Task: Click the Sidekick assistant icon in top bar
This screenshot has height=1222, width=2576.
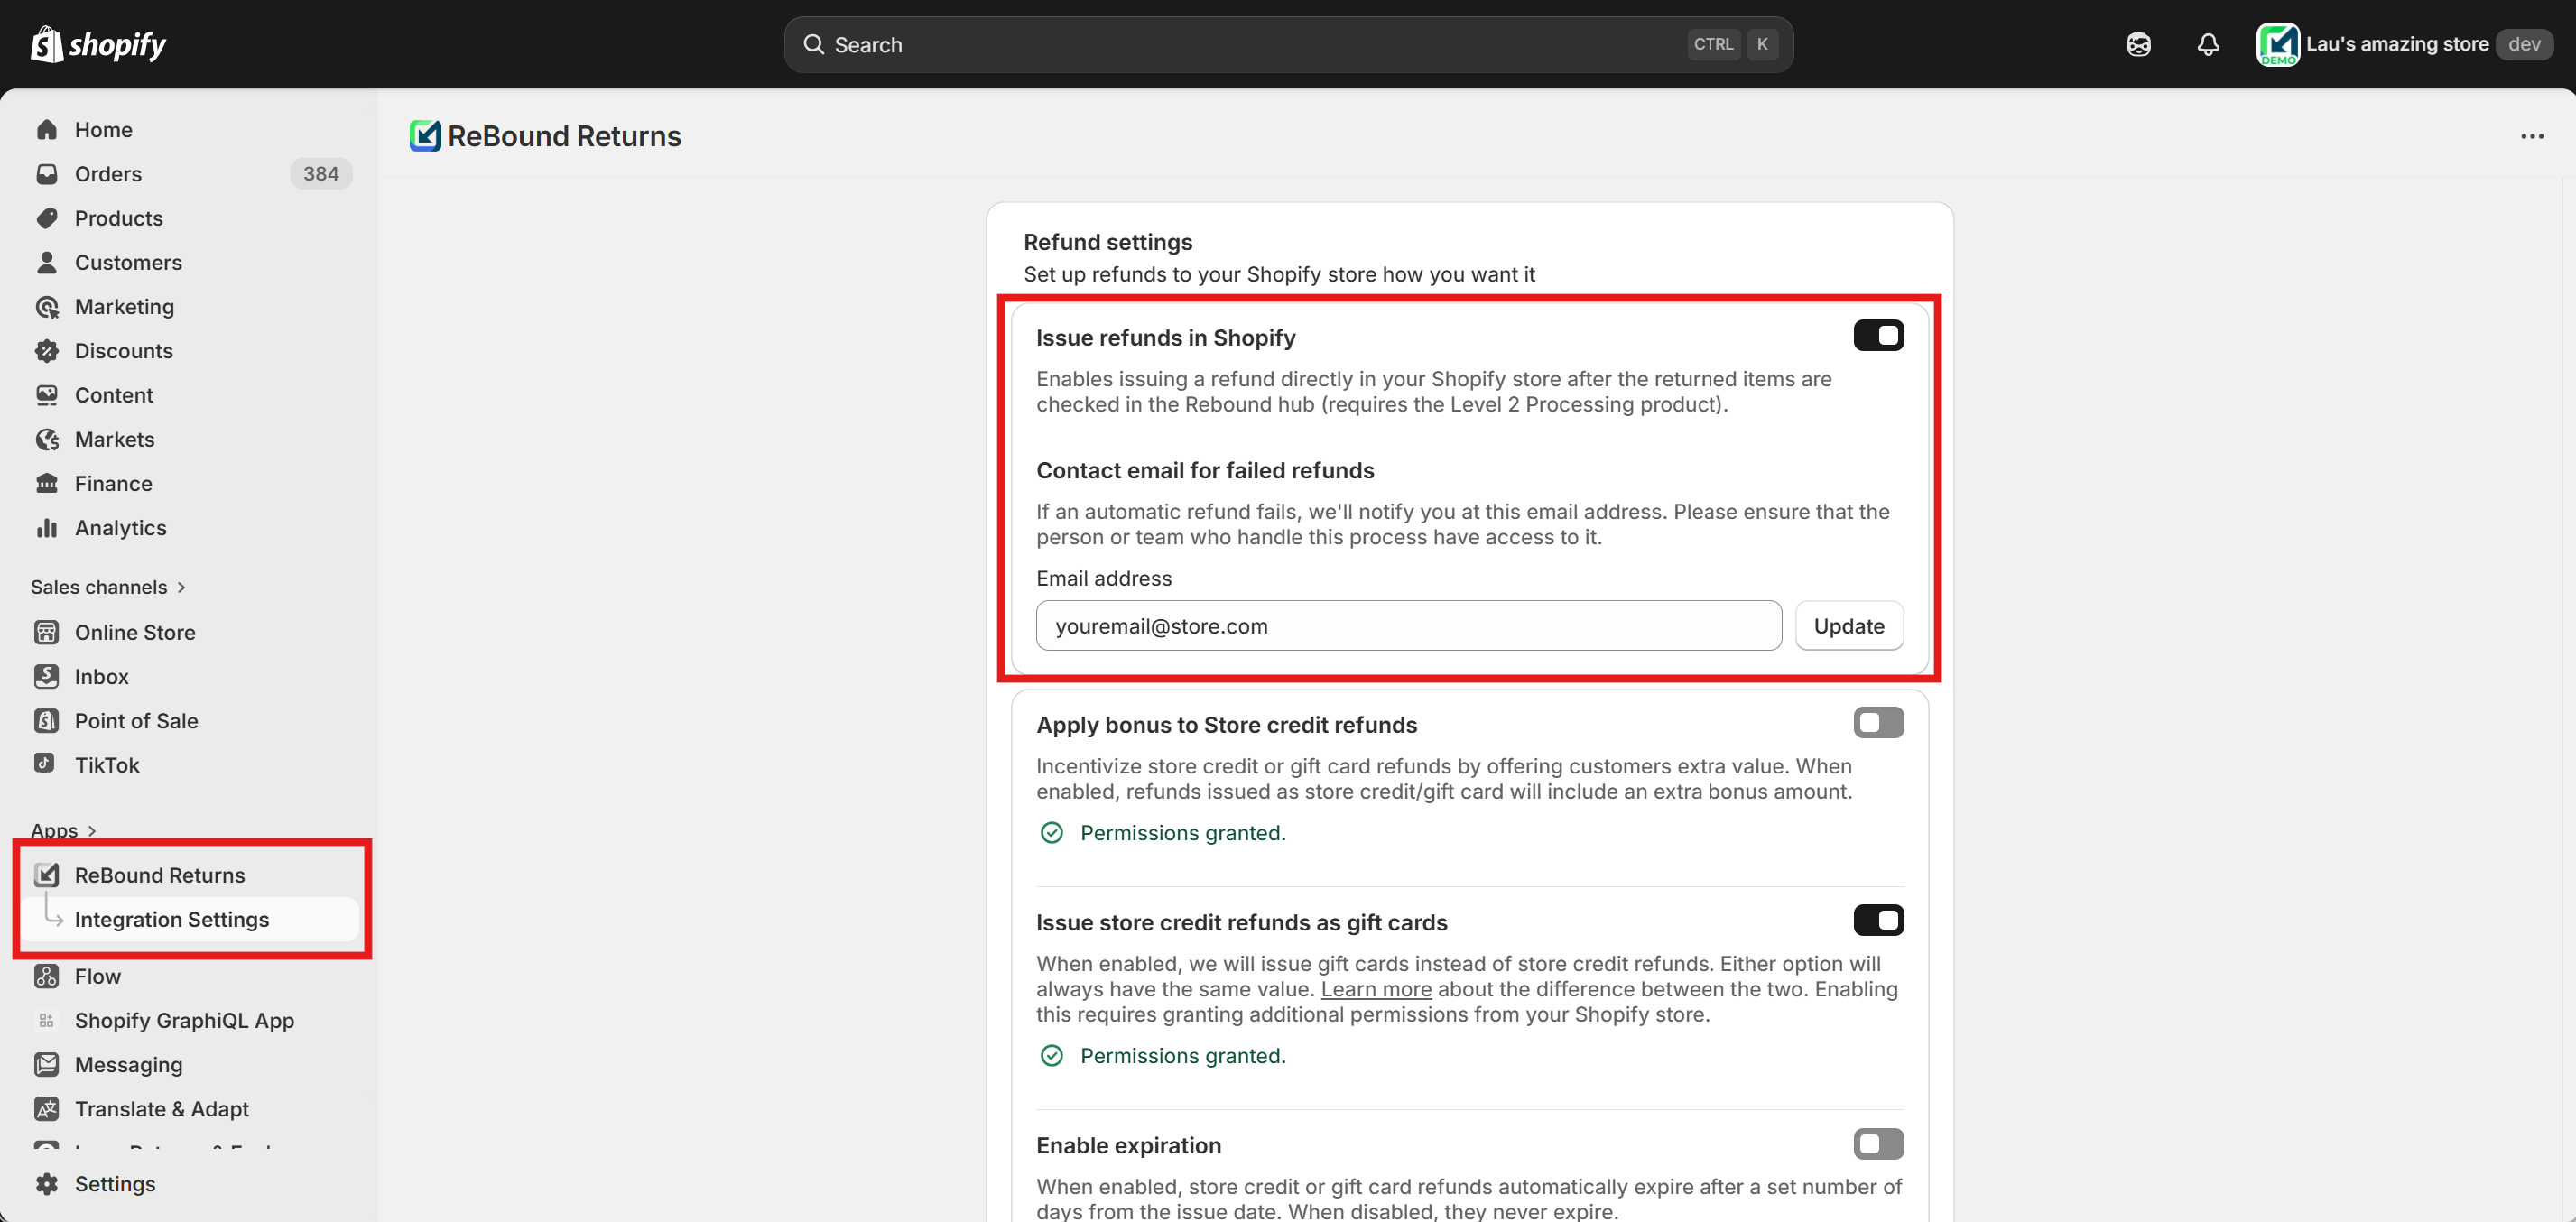Action: tap(2138, 44)
